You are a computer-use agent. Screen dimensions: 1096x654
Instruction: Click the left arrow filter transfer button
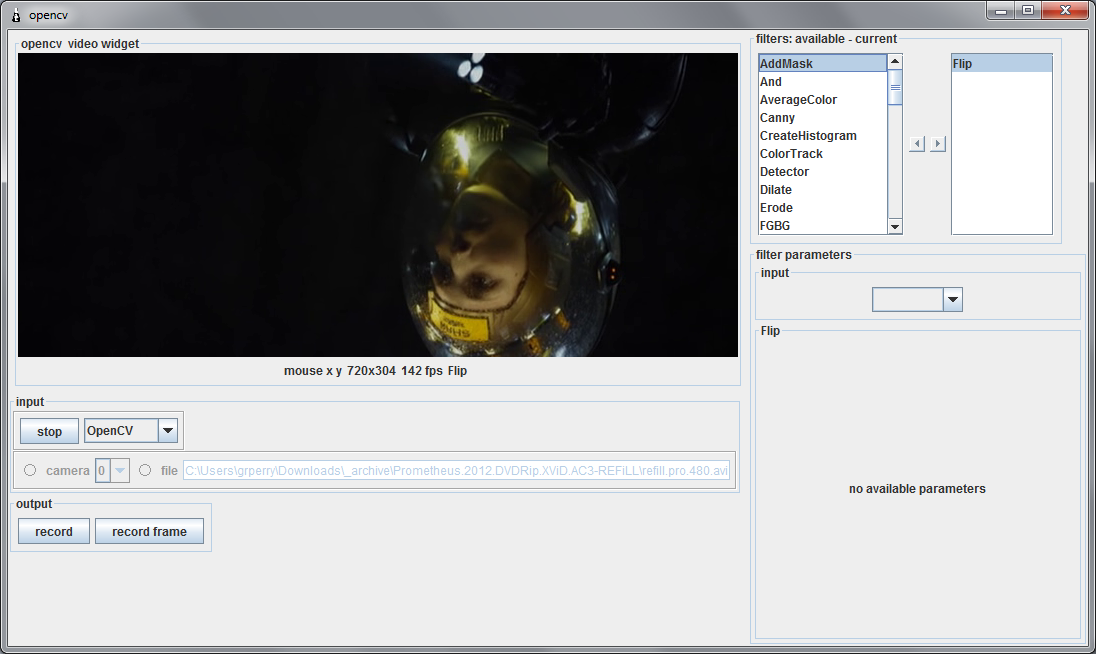coord(917,144)
